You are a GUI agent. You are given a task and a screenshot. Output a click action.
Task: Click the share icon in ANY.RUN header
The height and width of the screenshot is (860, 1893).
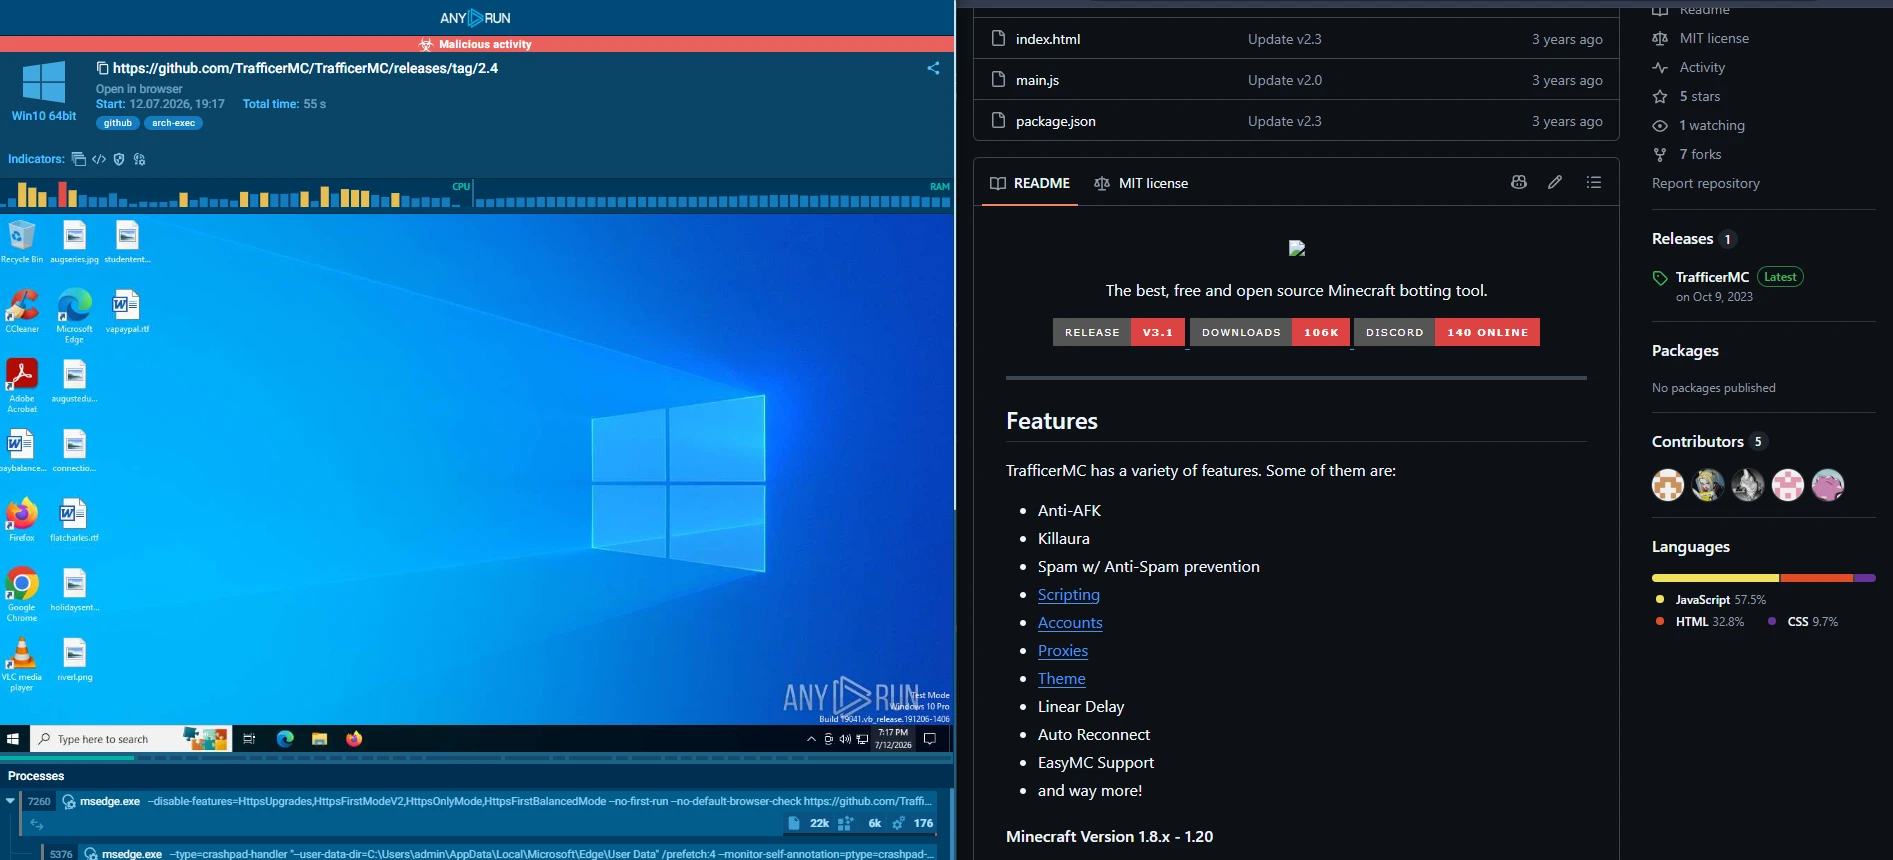(933, 68)
